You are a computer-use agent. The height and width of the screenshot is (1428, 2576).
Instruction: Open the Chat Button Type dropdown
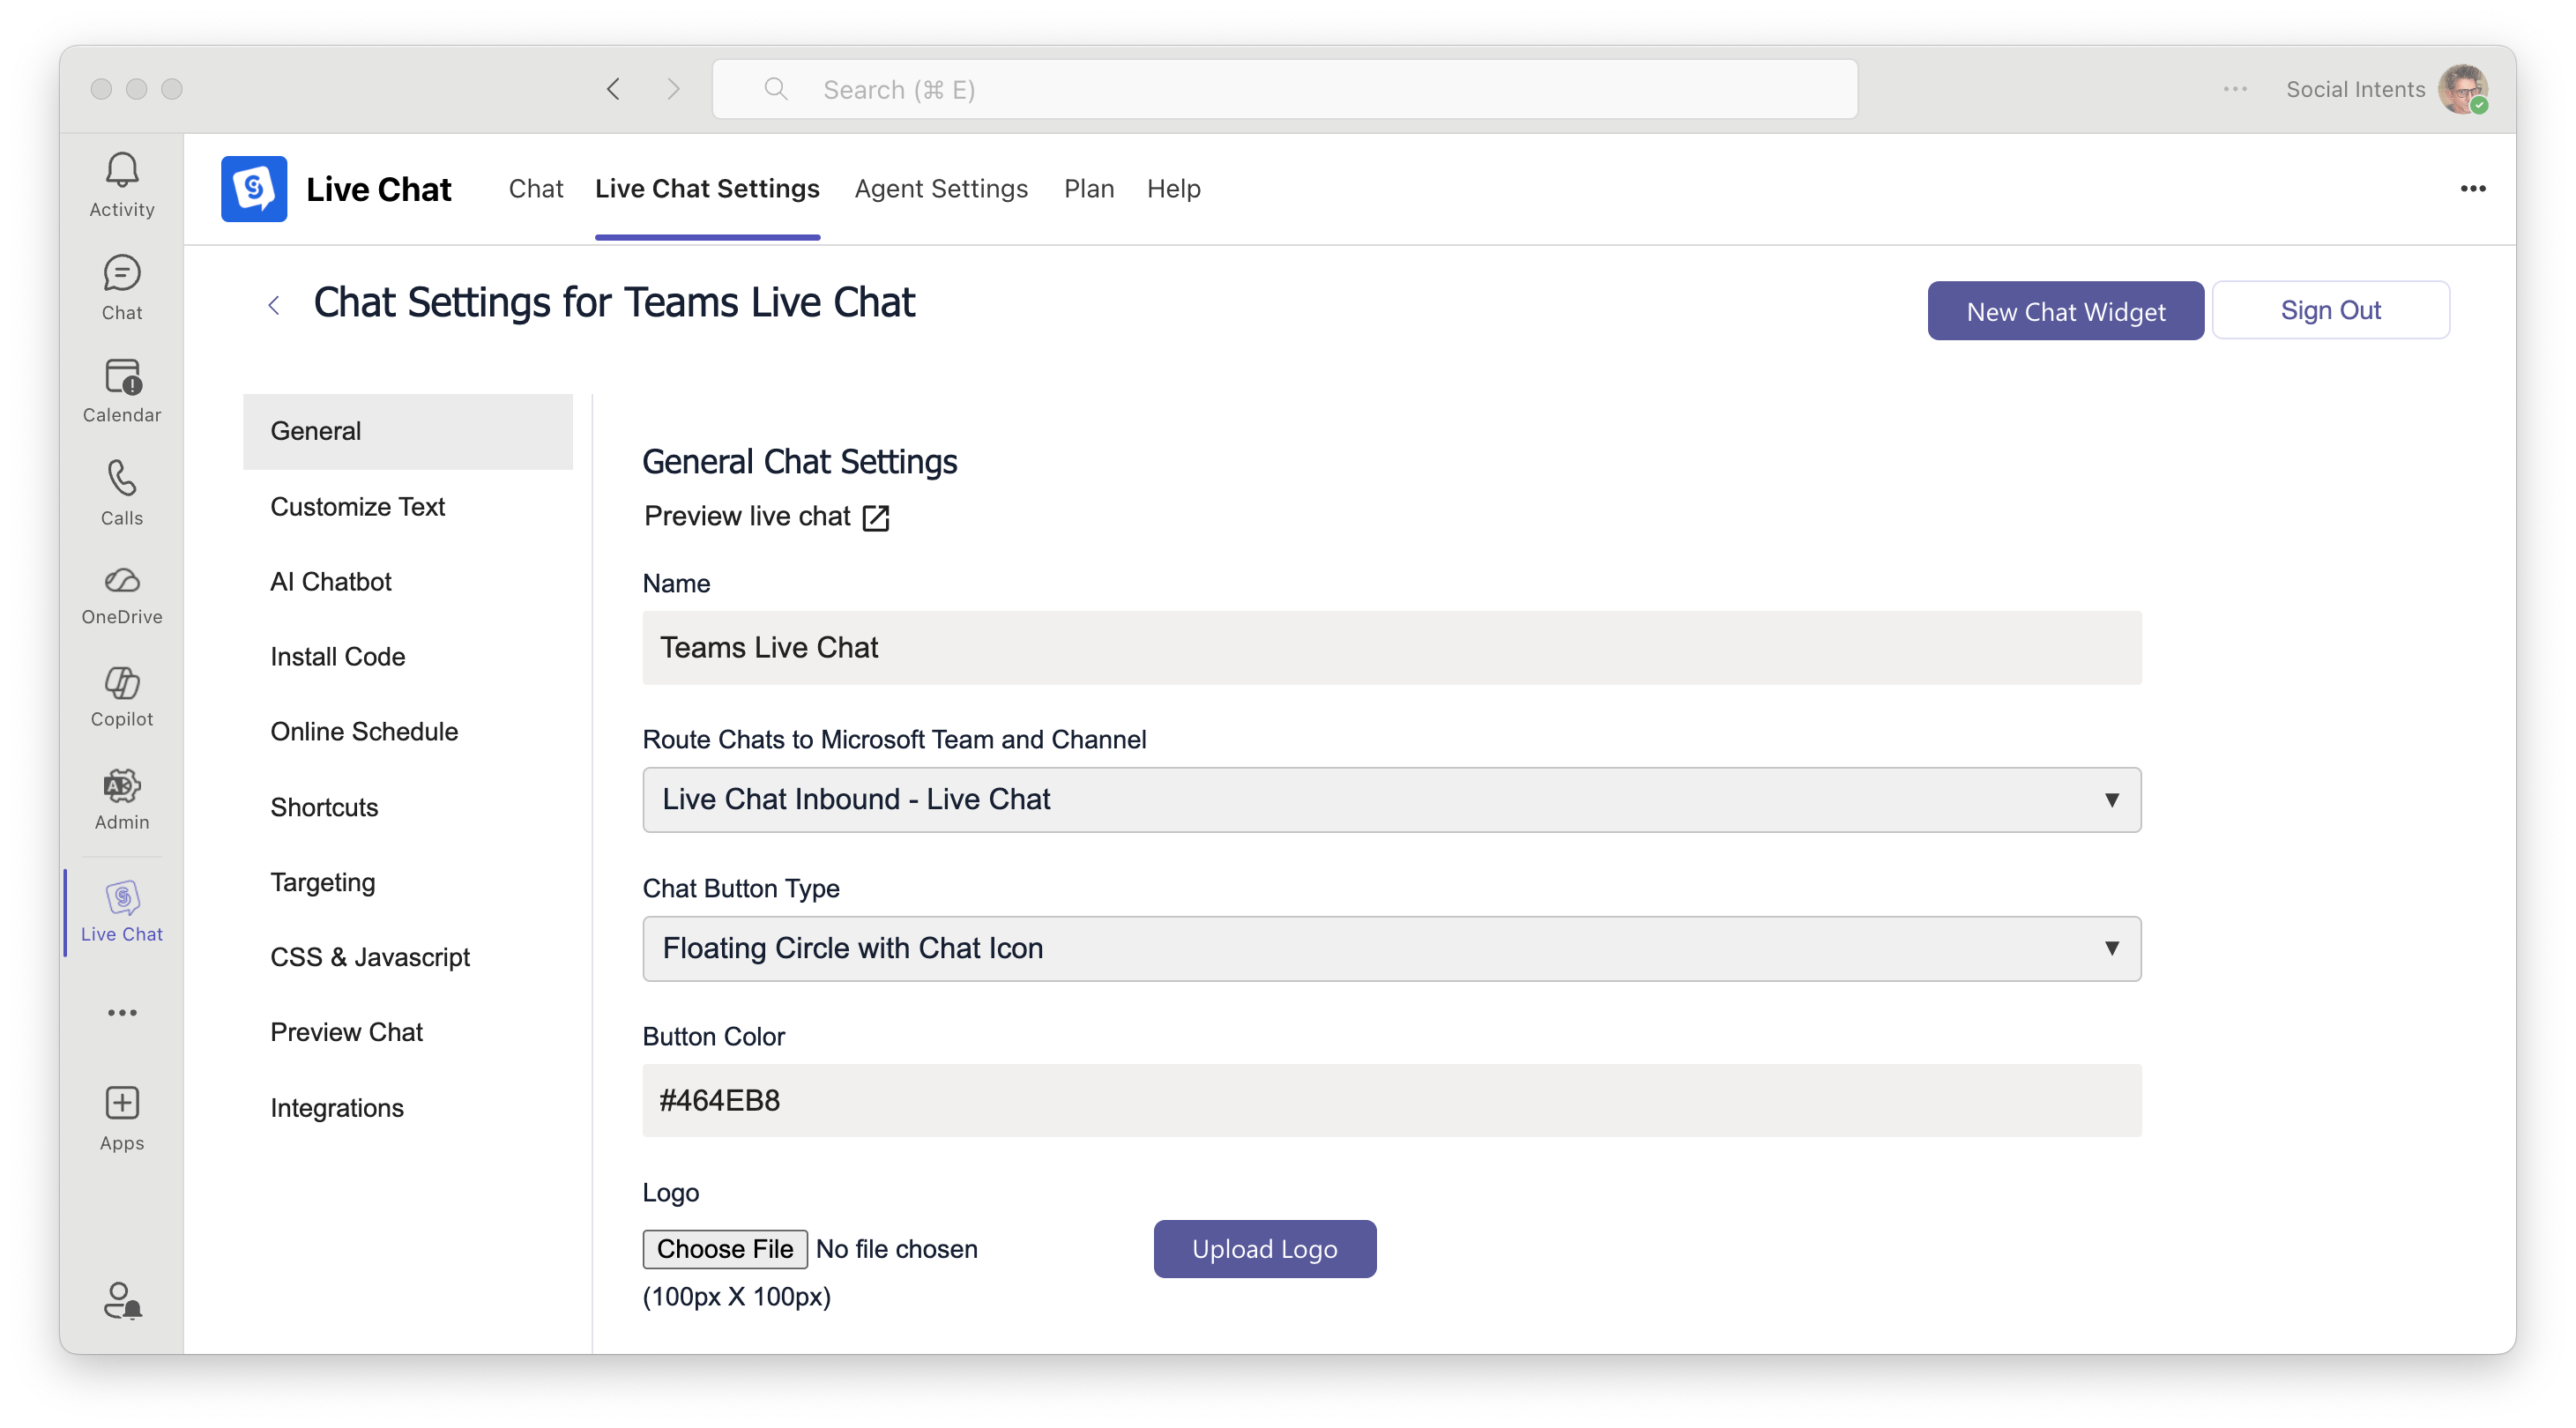[1391, 948]
